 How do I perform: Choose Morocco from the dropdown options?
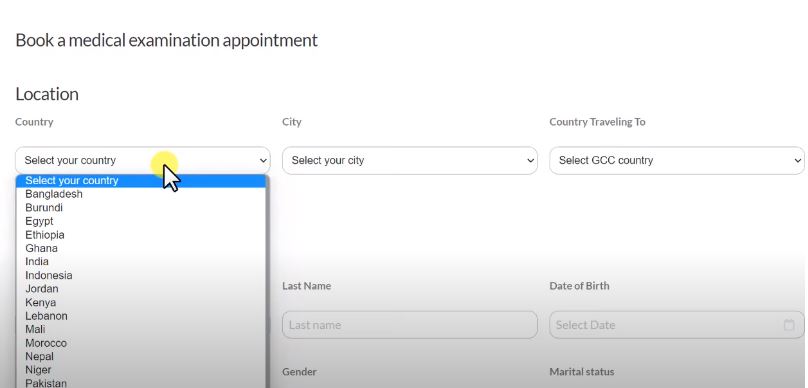(x=141, y=343)
